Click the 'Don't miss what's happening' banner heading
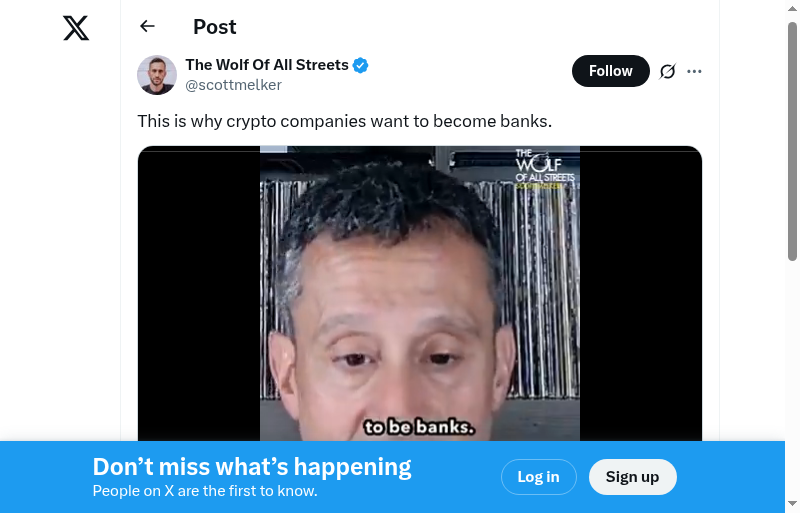This screenshot has height=513, width=800. (x=252, y=467)
